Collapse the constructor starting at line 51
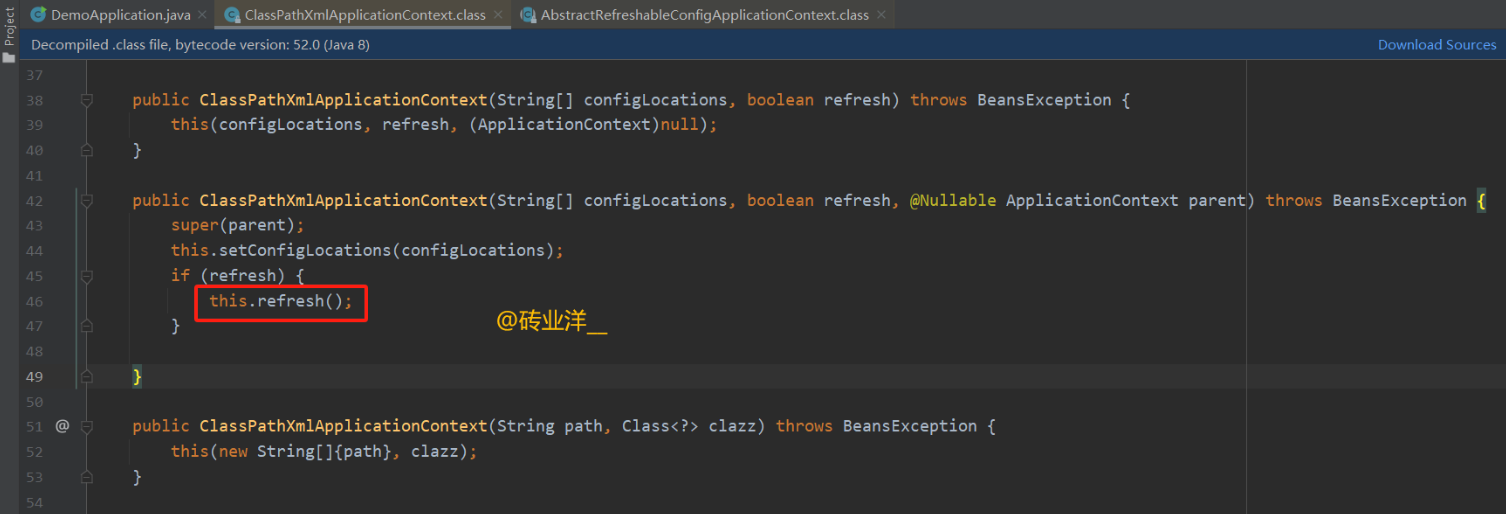 click(87, 426)
